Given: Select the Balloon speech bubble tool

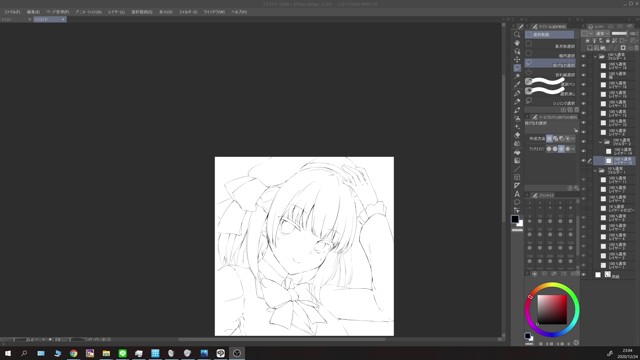Looking at the screenshot, I should click(517, 202).
